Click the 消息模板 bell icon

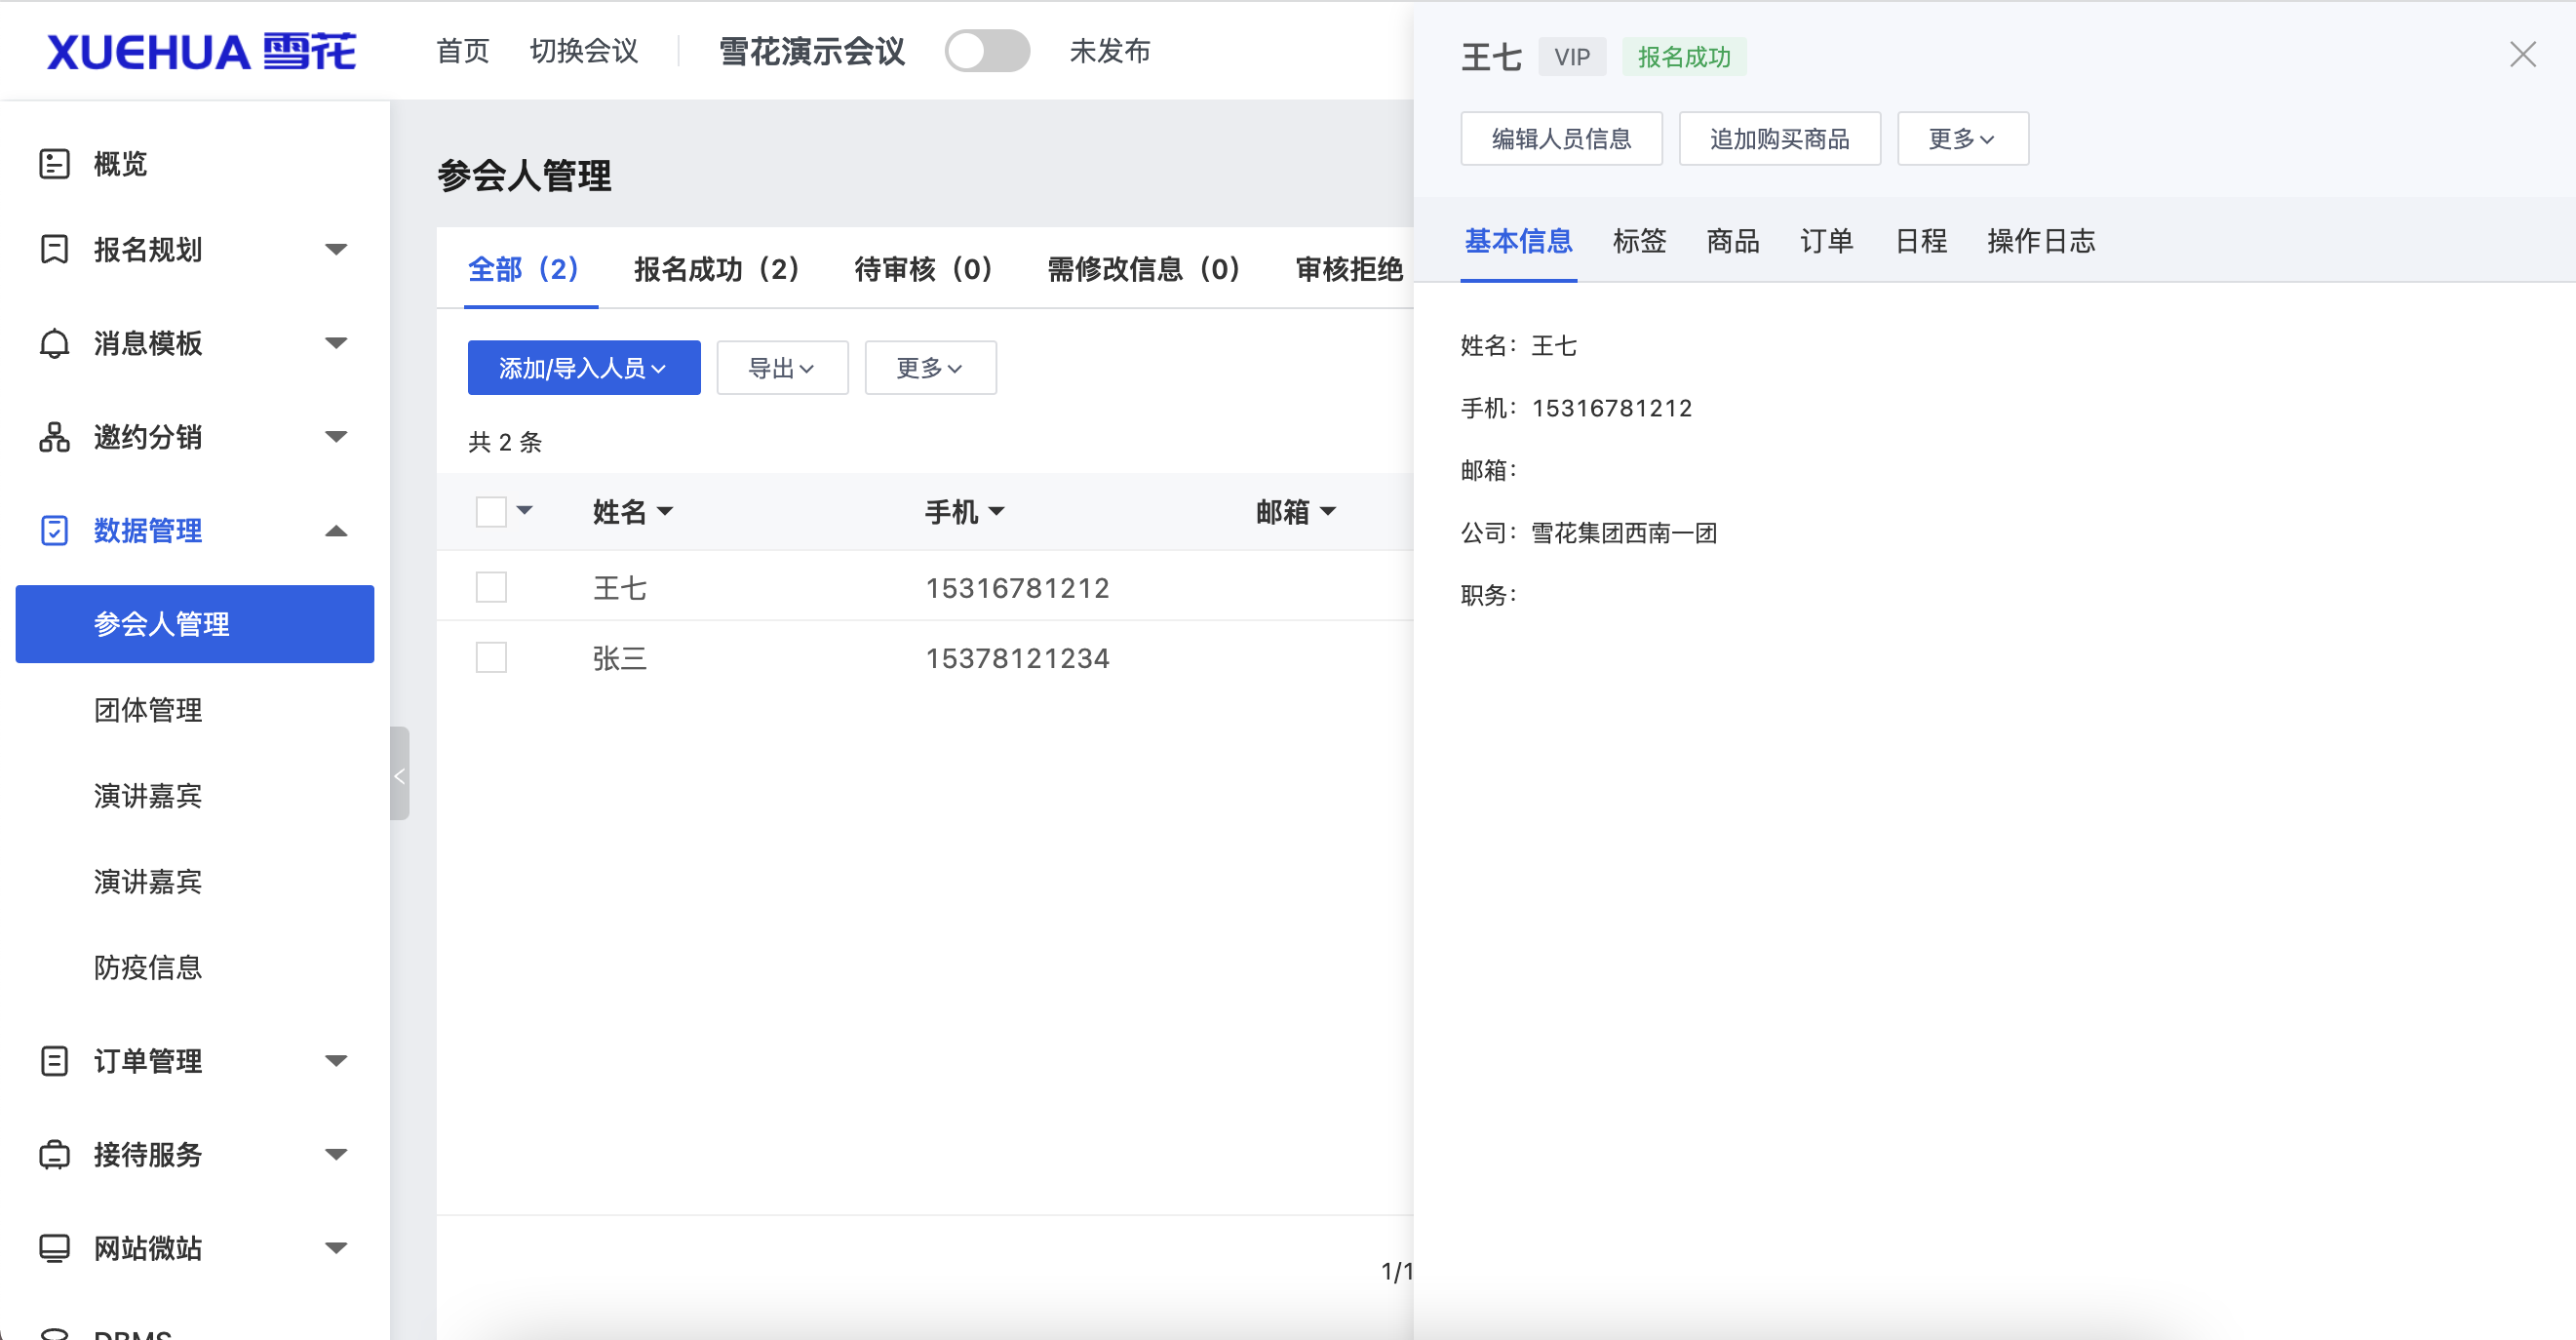[x=54, y=343]
